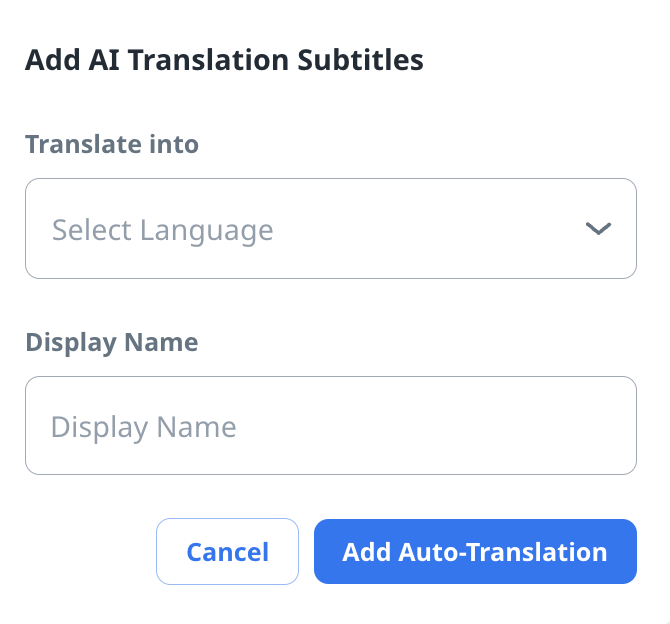Submit the blue Add Auto-Translation button
Screen dimensions: 670x624
(475, 551)
